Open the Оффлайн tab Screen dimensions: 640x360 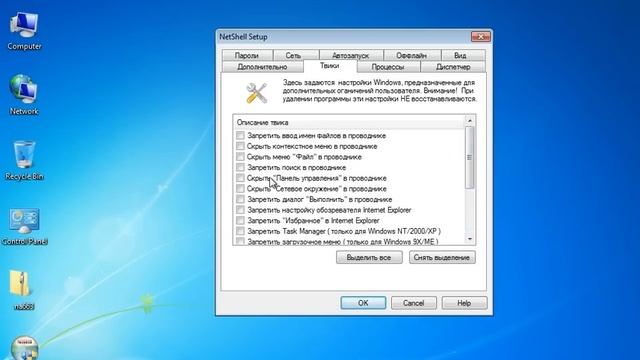pyautogui.click(x=411, y=55)
